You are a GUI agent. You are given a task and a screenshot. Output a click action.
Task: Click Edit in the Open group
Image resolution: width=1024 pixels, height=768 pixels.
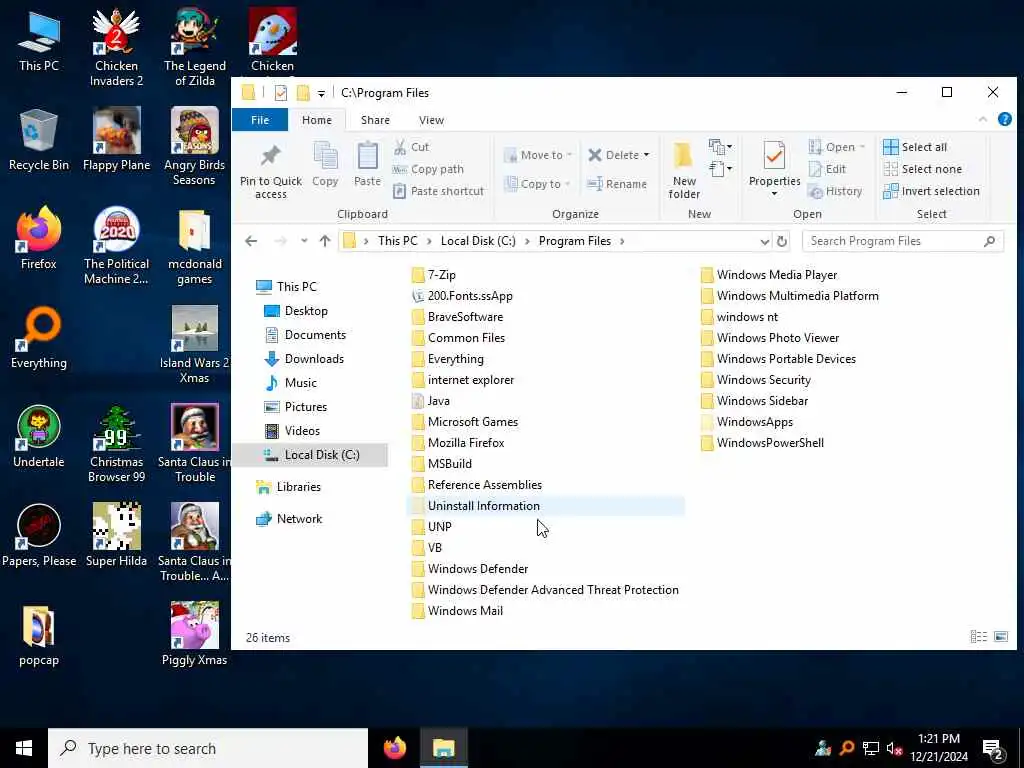click(x=827, y=169)
